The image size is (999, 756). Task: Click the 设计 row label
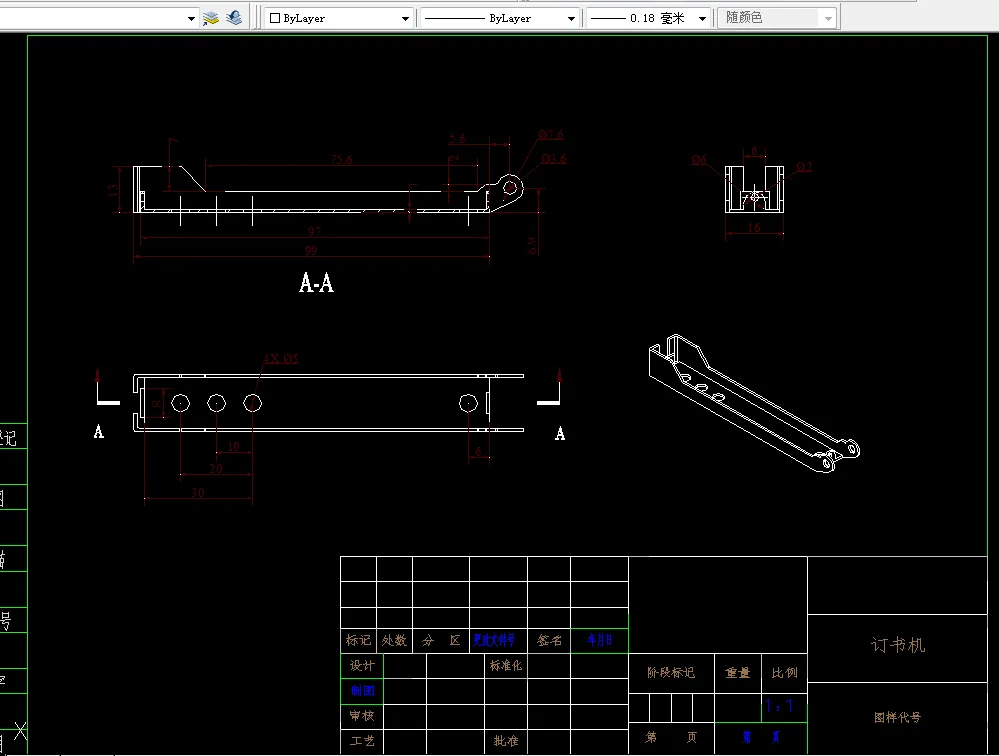pyautogui.click(x=362, y=666)
